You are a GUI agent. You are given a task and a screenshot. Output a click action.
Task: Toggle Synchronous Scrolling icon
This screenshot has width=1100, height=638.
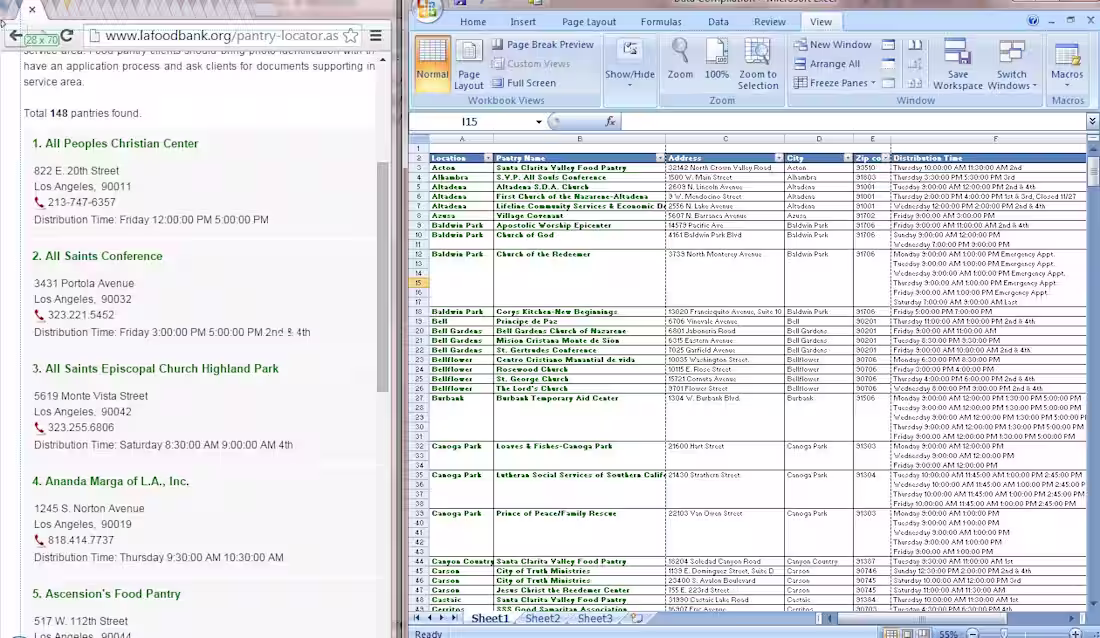click(915, 64)
